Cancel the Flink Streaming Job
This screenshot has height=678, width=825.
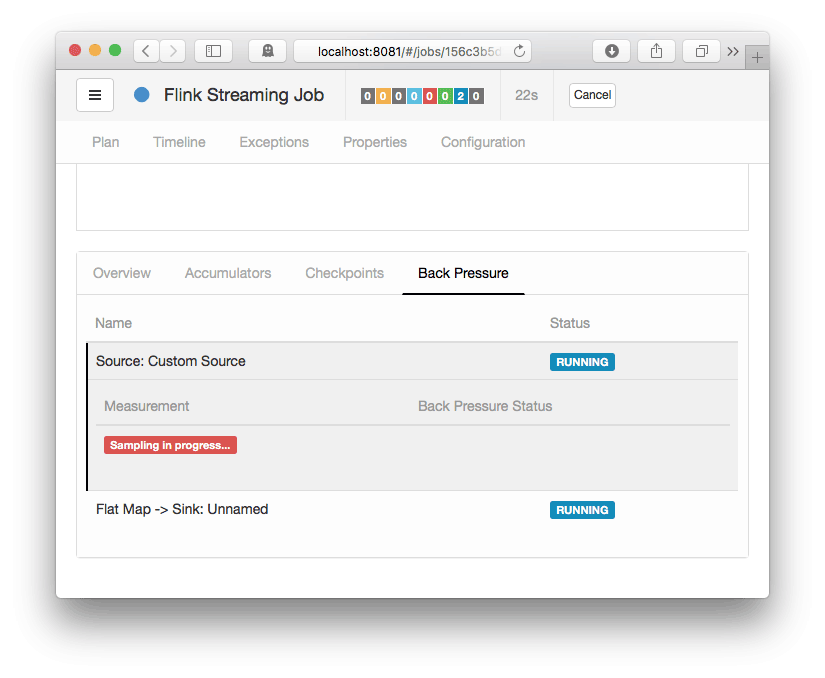(592, 95)
